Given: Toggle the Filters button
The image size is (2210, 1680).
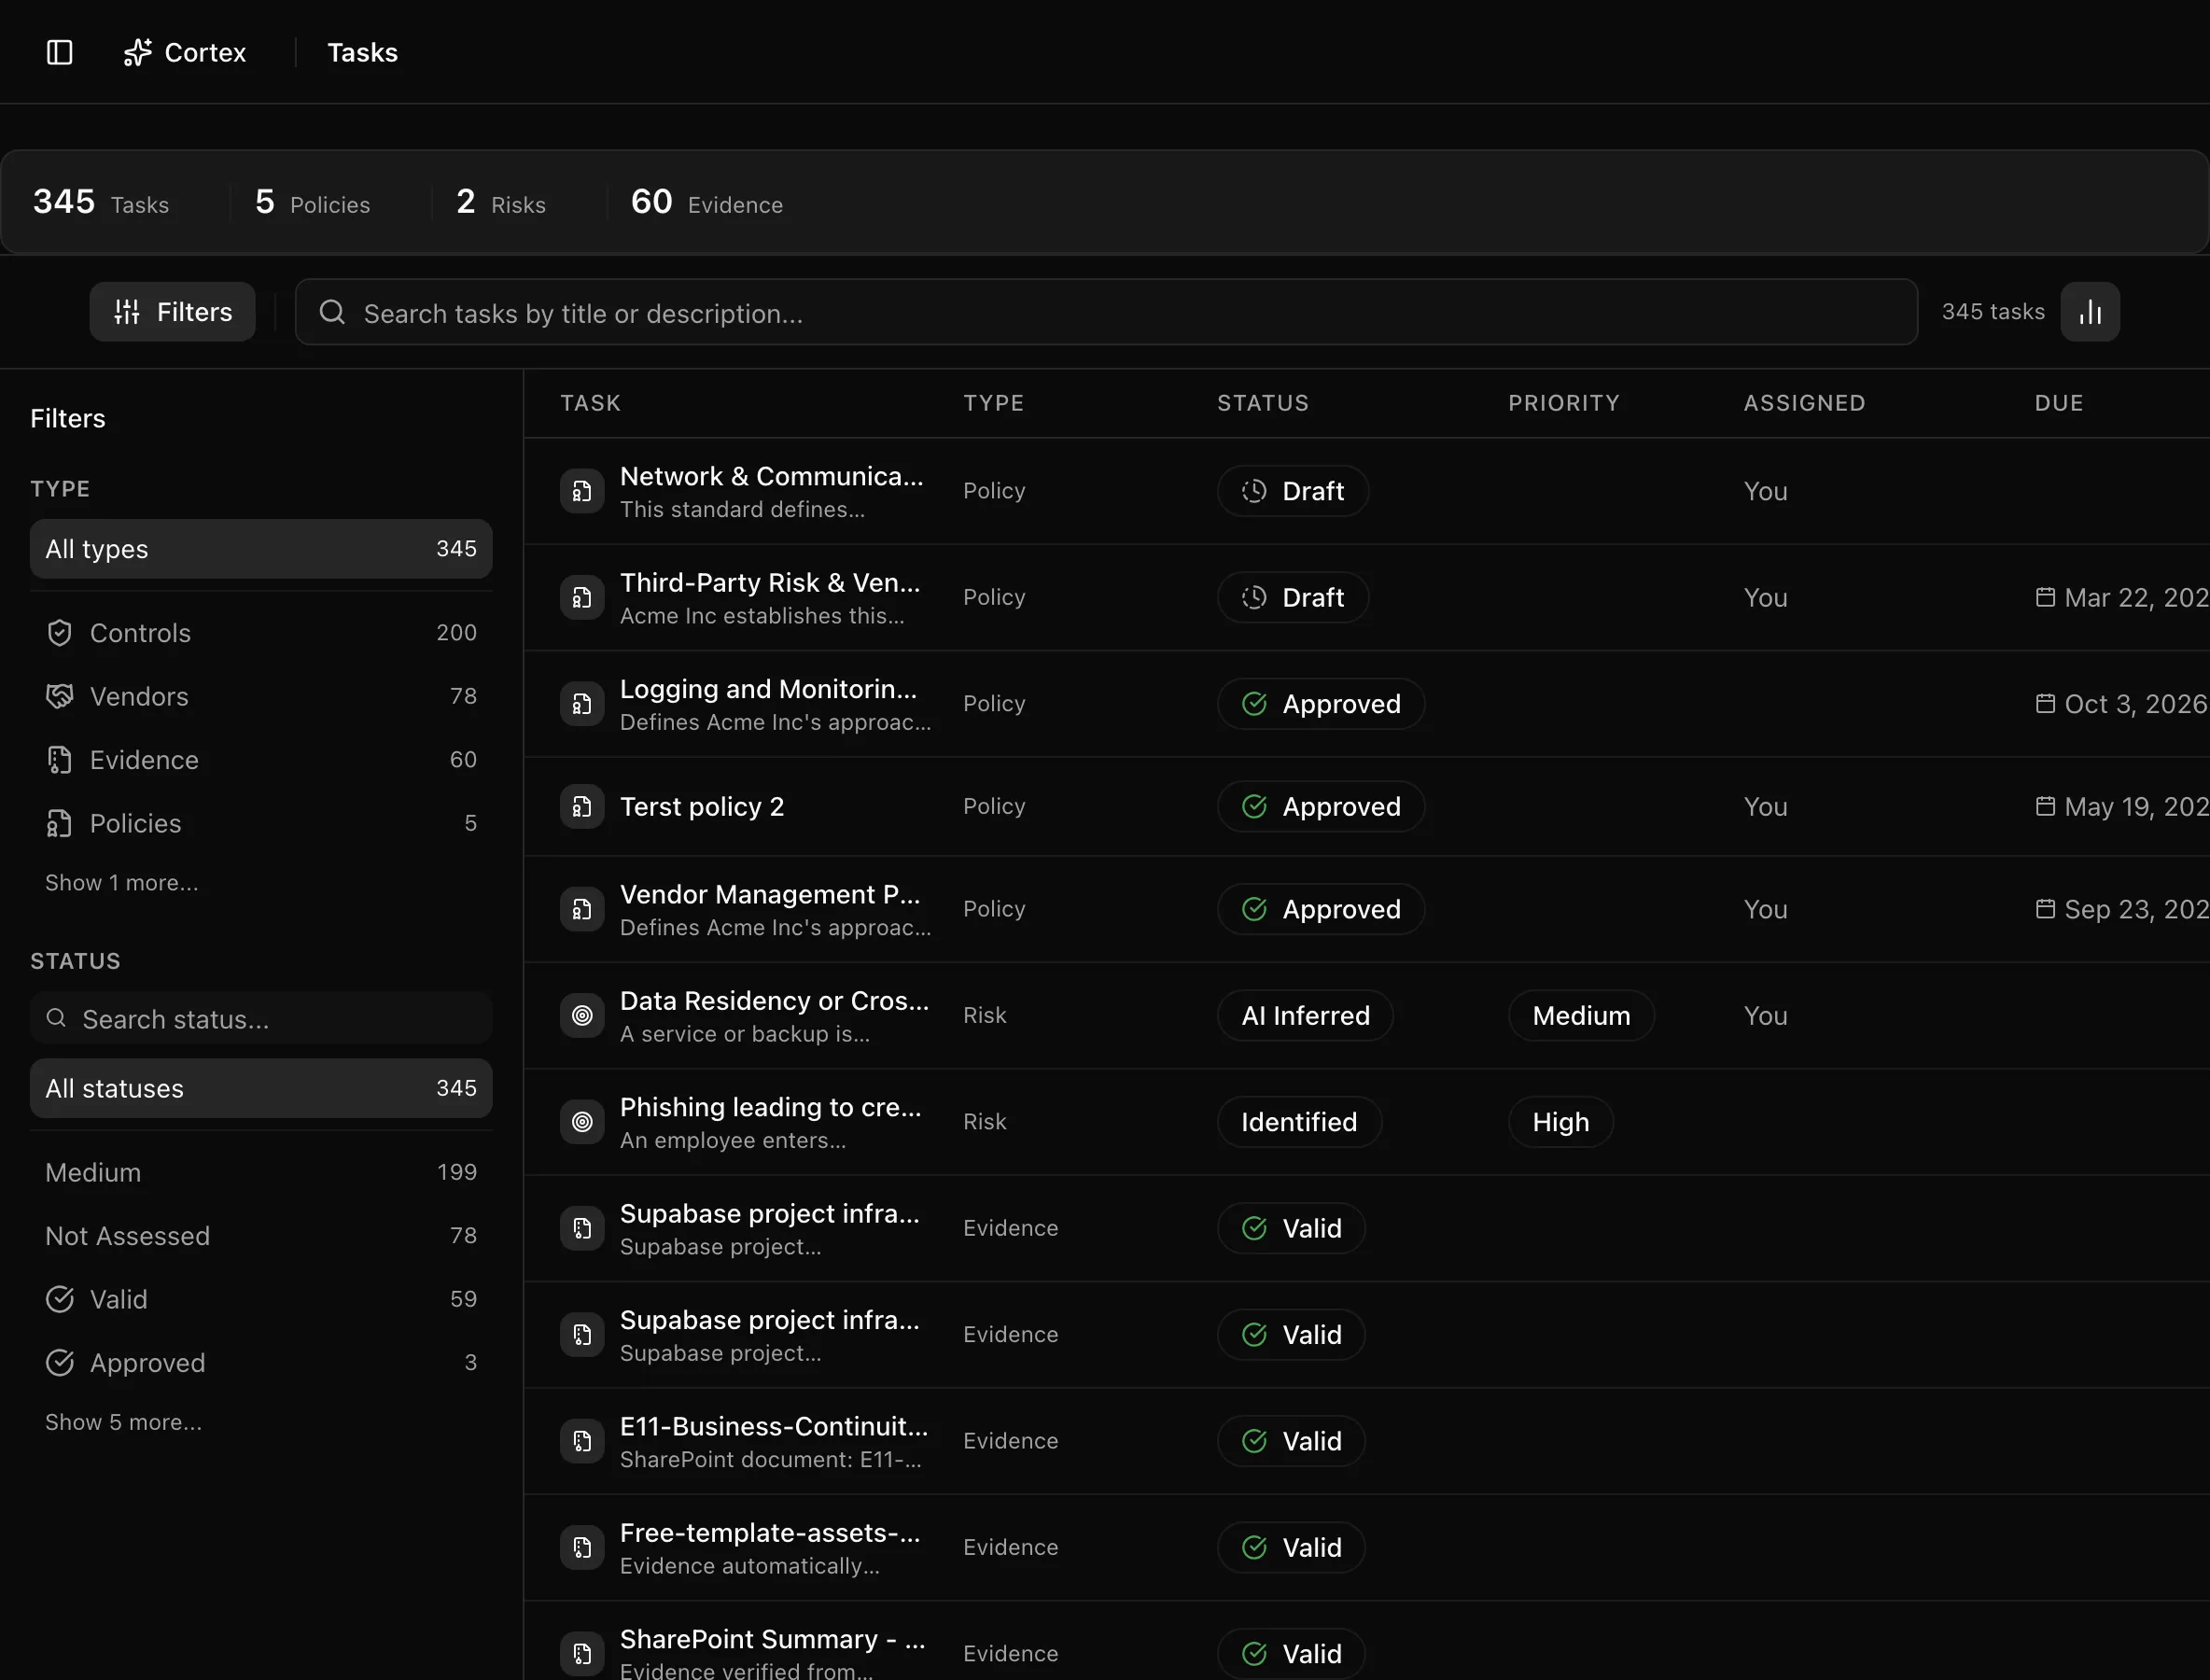Looking at the screenshot, I should [x=173, y=312].
